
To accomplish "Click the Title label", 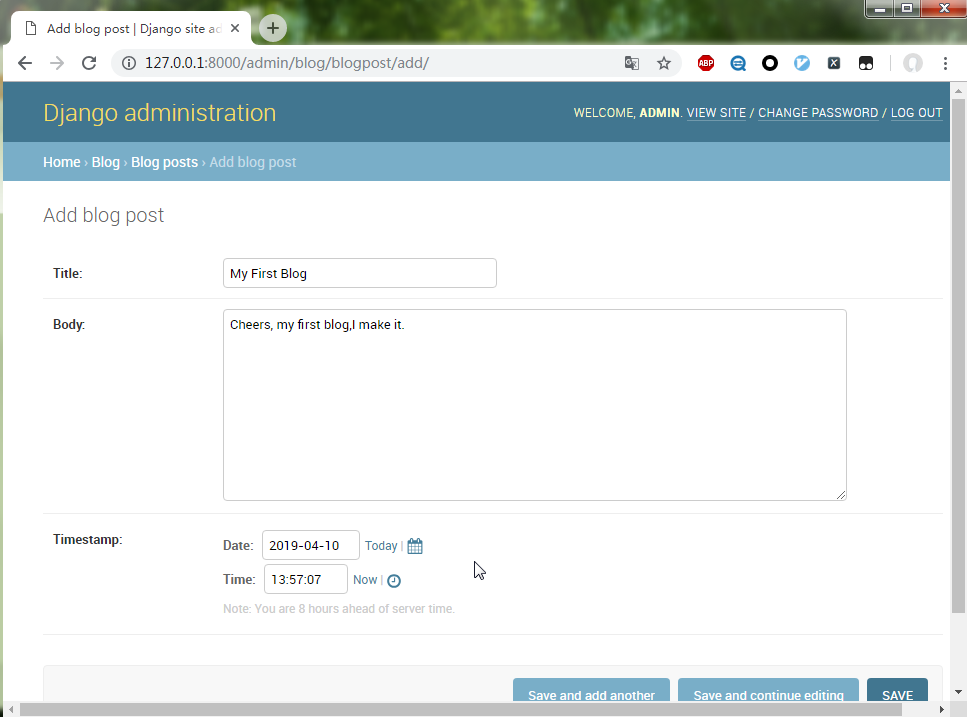I will tap(67, 273).
